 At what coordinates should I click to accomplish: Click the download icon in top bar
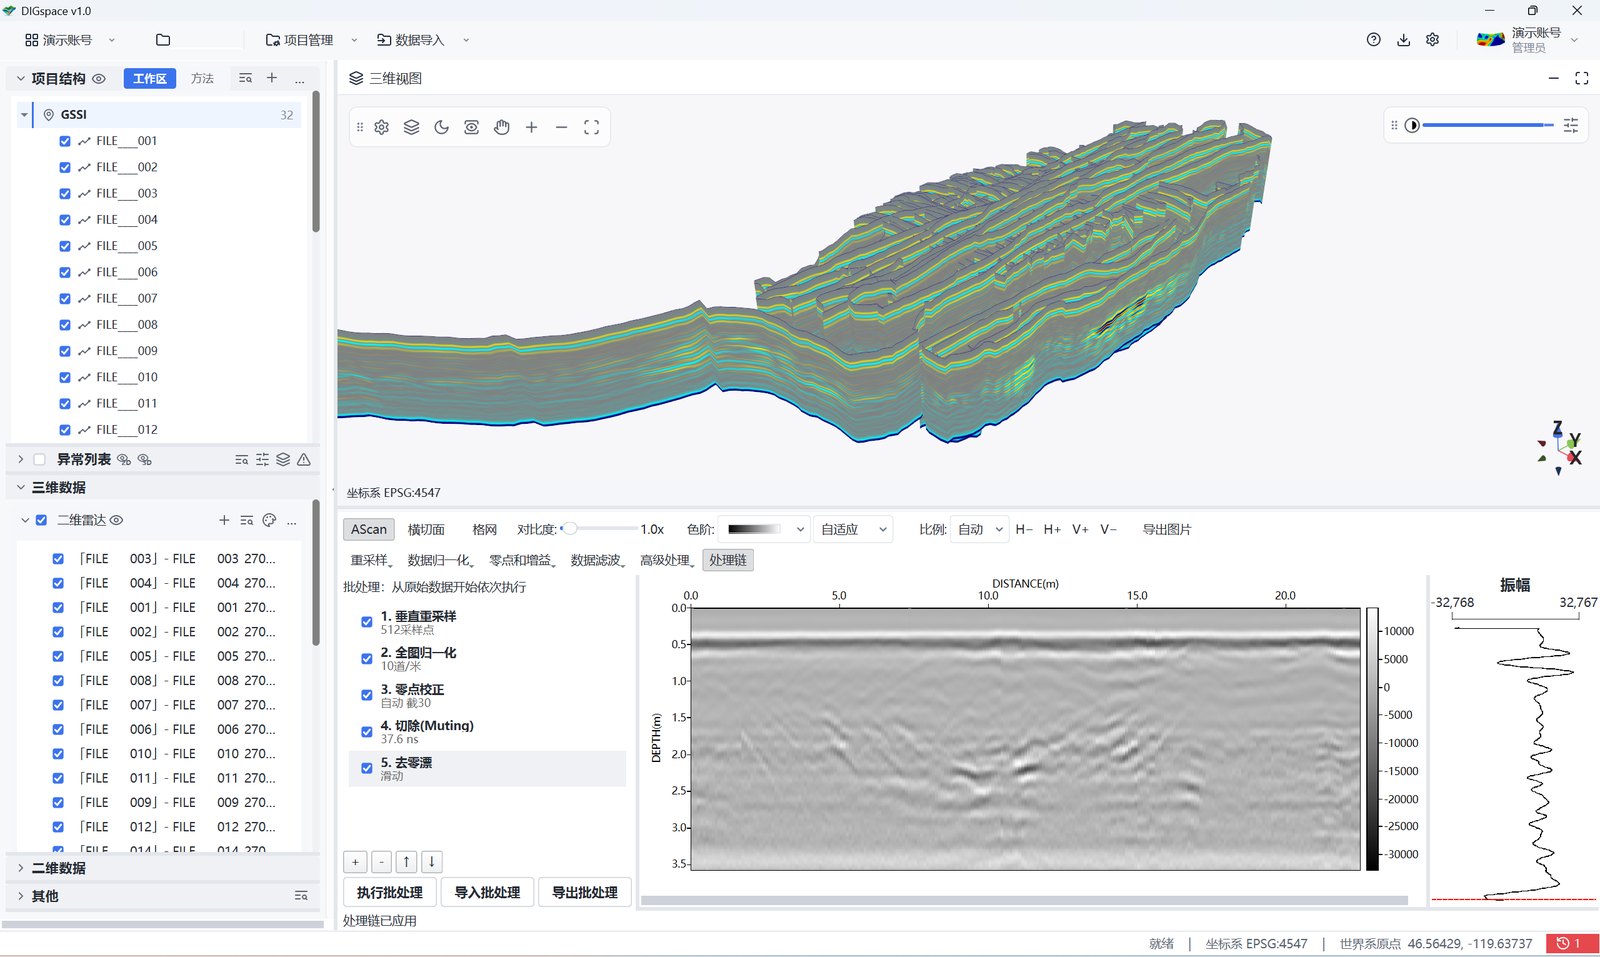1403,40
